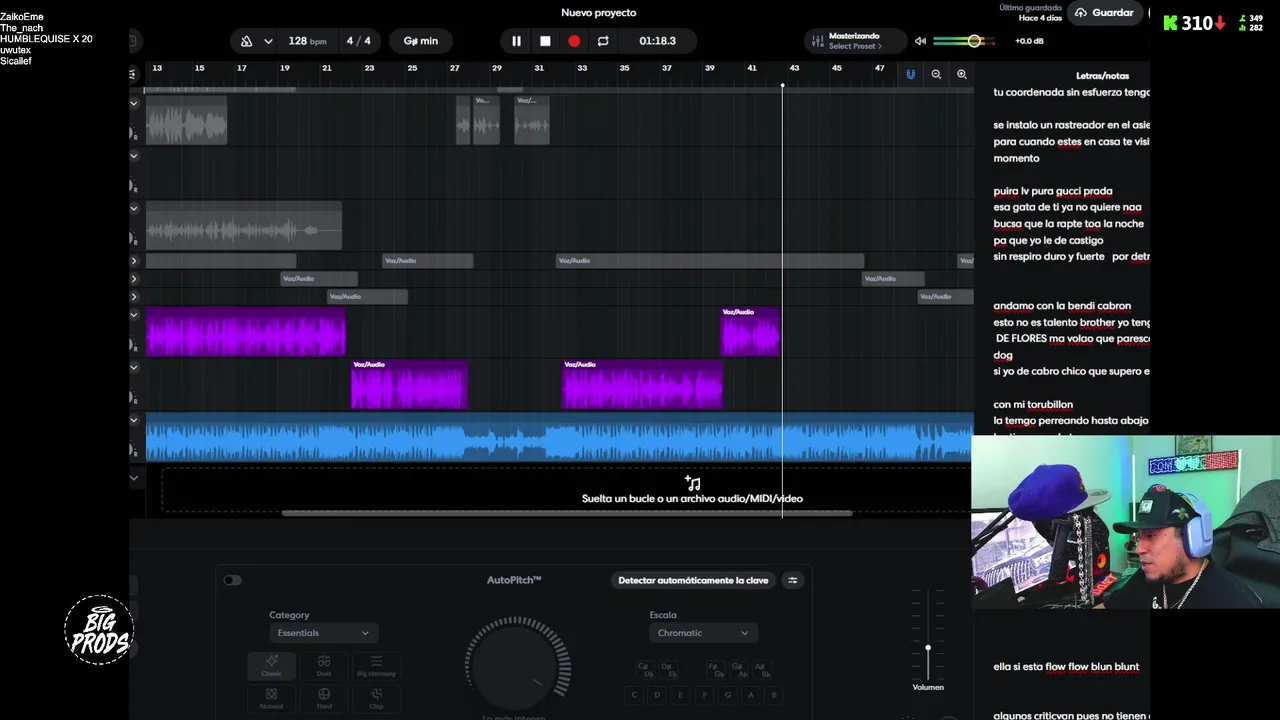Viewport: 1280px width, 720px height.
Task: Adjust the Volumen vertical fader
Action: [928, 648]
